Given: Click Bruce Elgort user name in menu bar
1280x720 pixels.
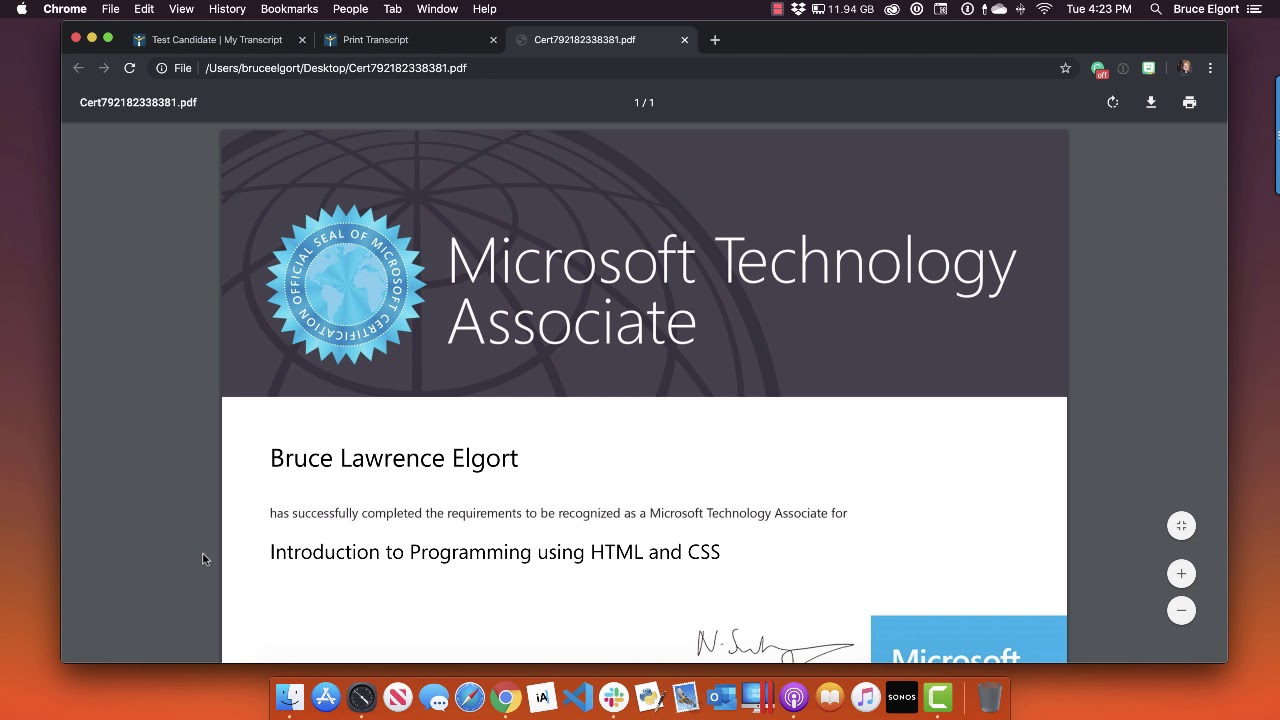Looking at the screenshot, I should pyautogui.click(x=1206, y=9).
